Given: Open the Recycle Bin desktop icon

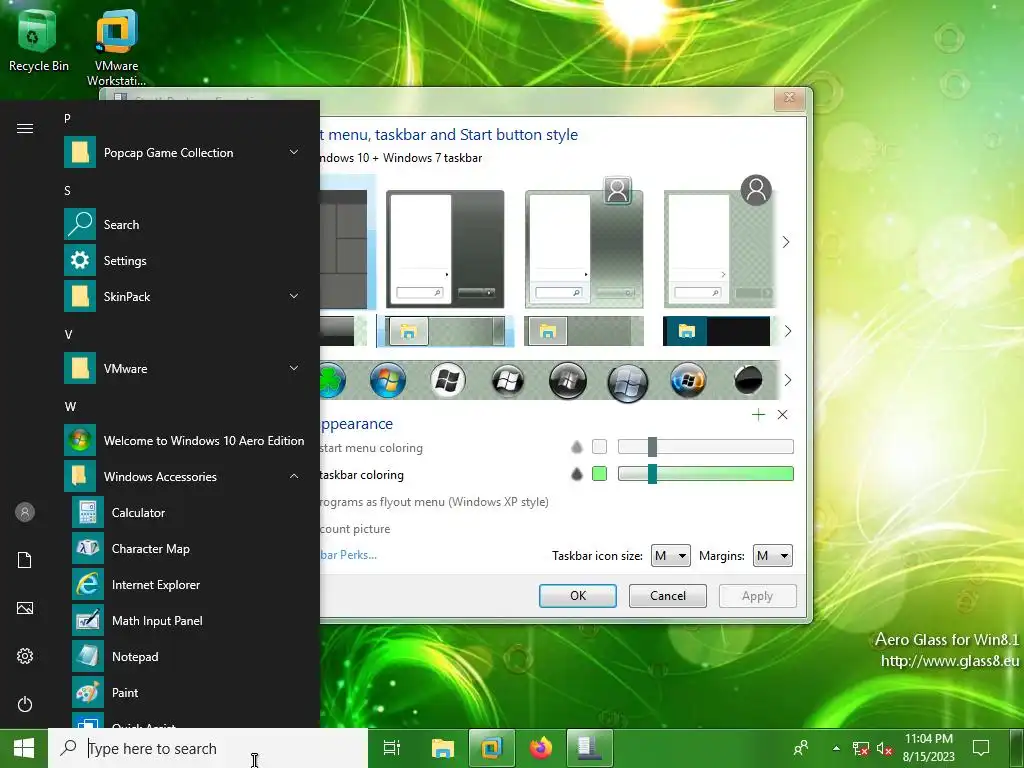Looking at the screenshot, I should tap(38, 40).
